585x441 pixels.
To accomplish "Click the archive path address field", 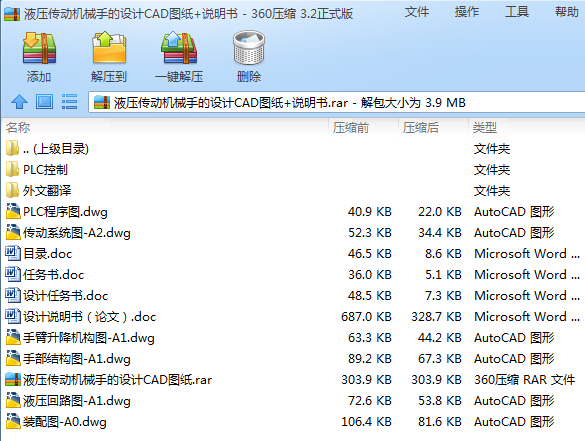I will pos(337,102).
